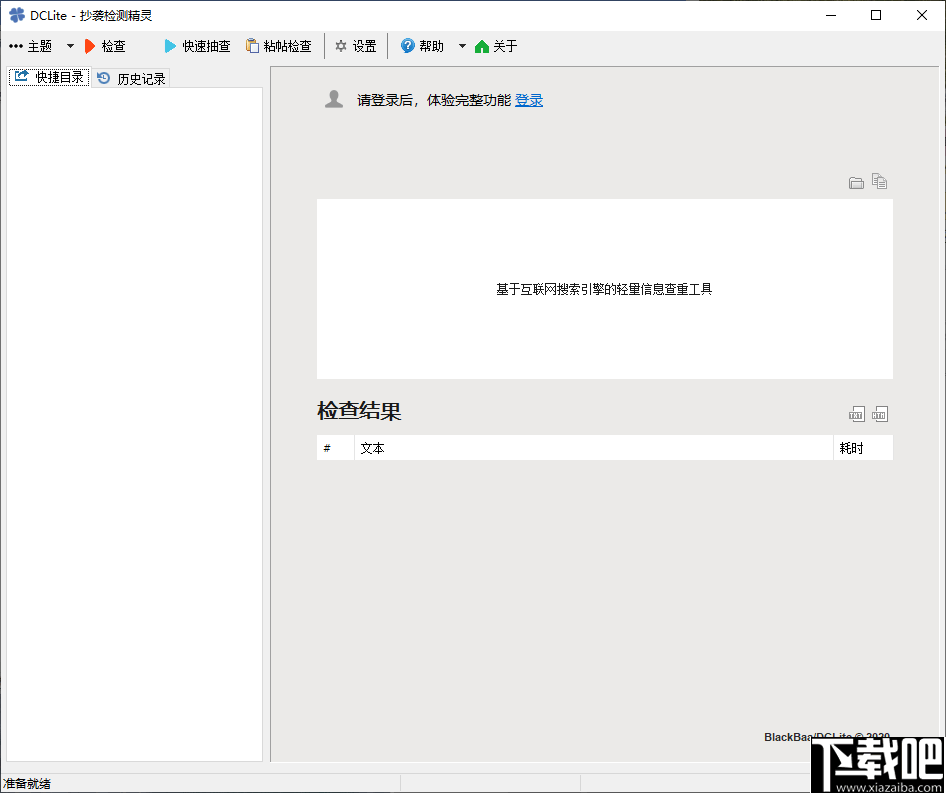Click the 登录 login link
946x793 pixels.
[528, 100]
